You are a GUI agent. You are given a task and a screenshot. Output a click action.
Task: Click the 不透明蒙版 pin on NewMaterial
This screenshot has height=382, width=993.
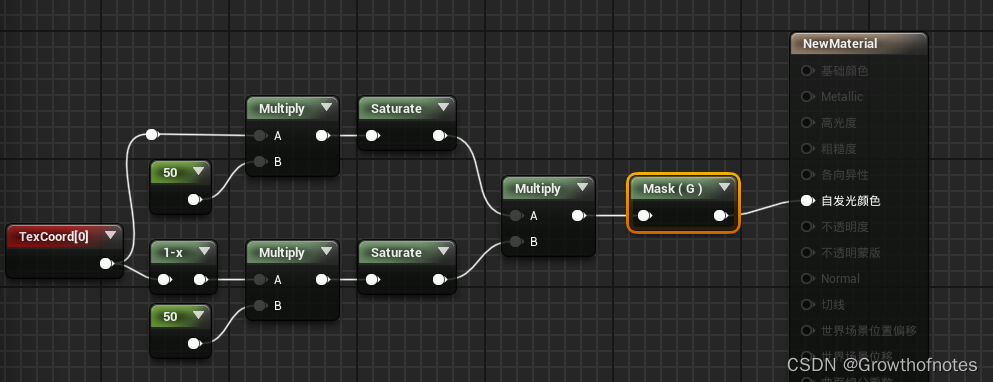(x=807, y=252)
